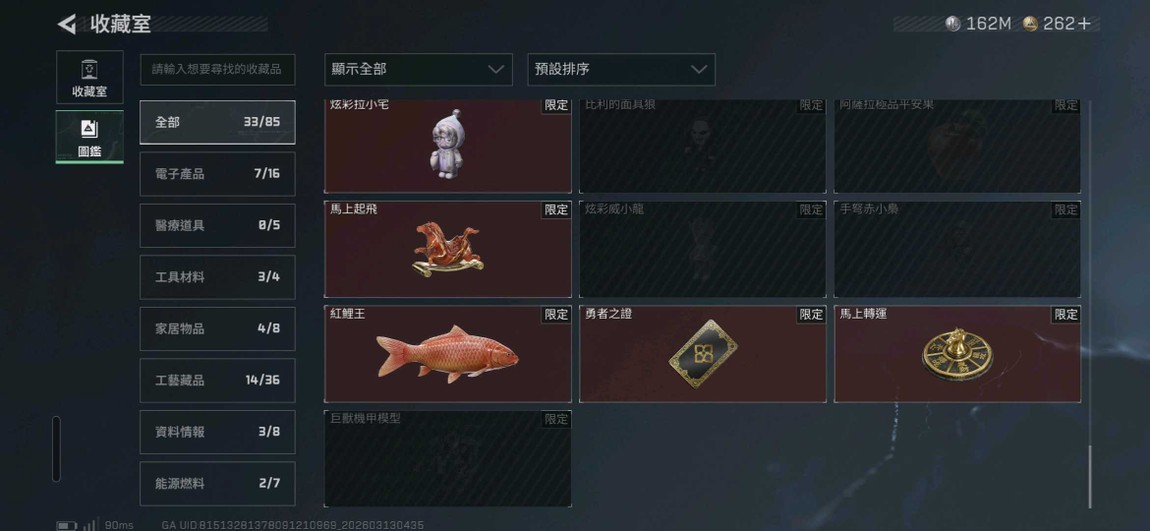Click the chevron arrow of 預設排序
The image size is (1150, 531).
pyautogui.click(x=699, y=70)
